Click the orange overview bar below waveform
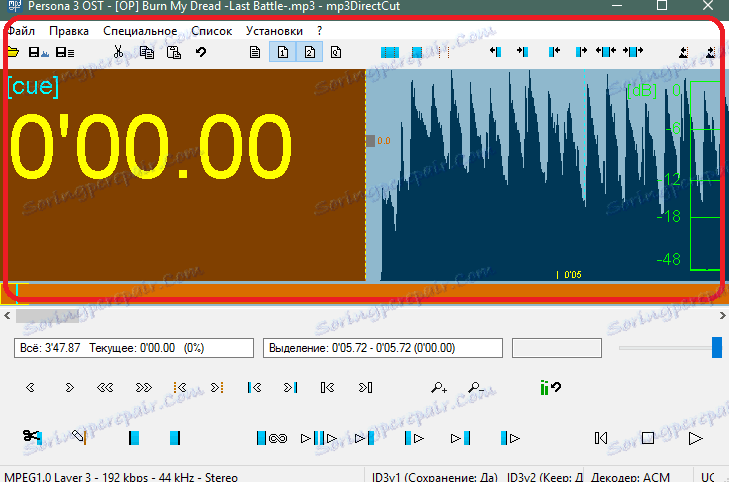The image size is (729, 482). pos(362,292)
